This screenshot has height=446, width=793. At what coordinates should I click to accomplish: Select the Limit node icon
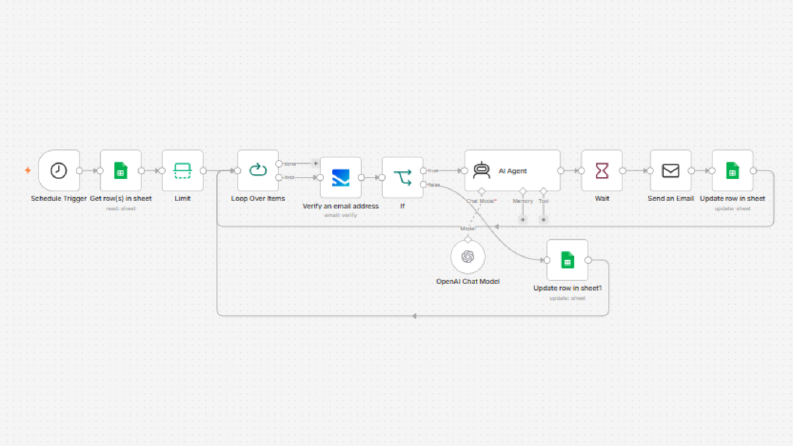[x=183, y=170]
